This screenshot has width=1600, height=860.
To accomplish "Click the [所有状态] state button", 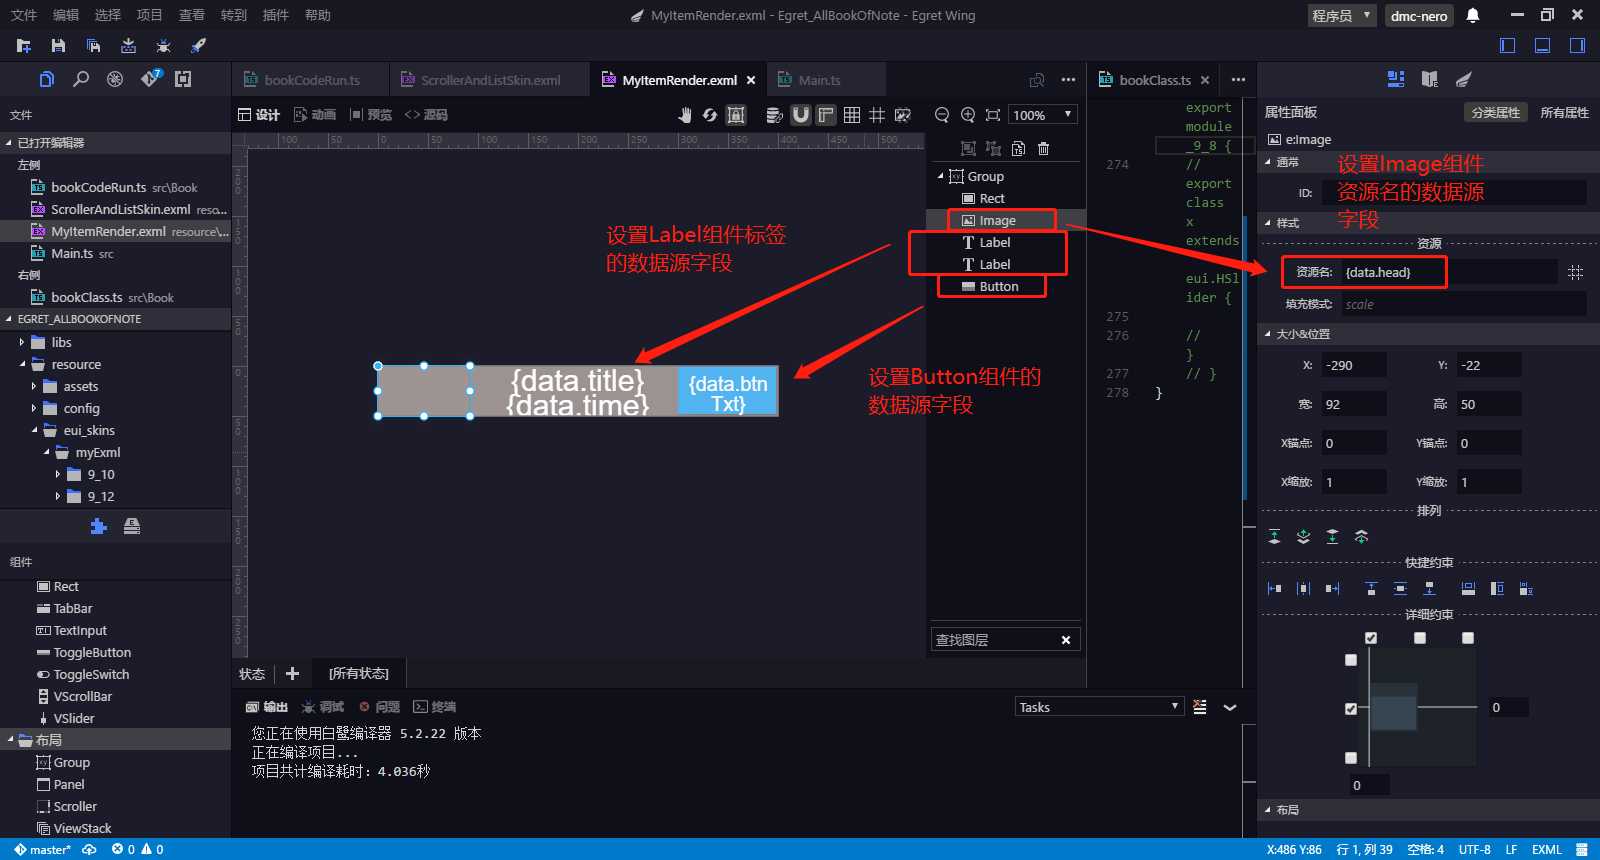I will (x=359, y=674).
